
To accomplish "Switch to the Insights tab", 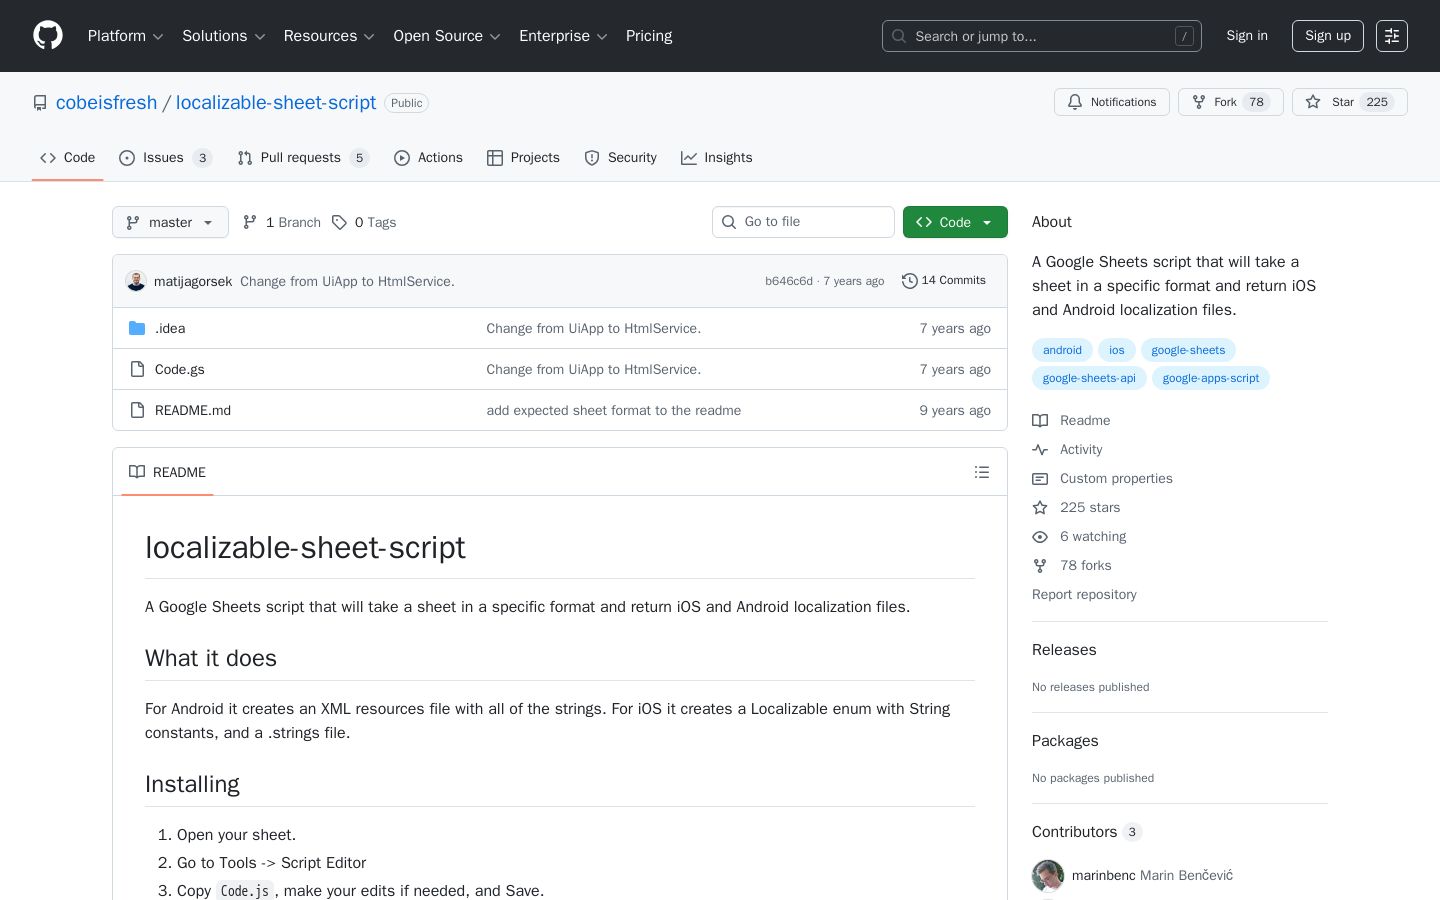I will point(716,158).
